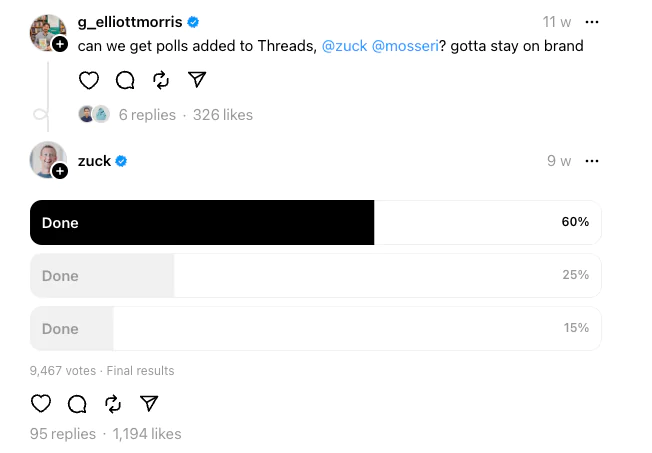Open zuck's profile from the username

[x=94, y=161]
